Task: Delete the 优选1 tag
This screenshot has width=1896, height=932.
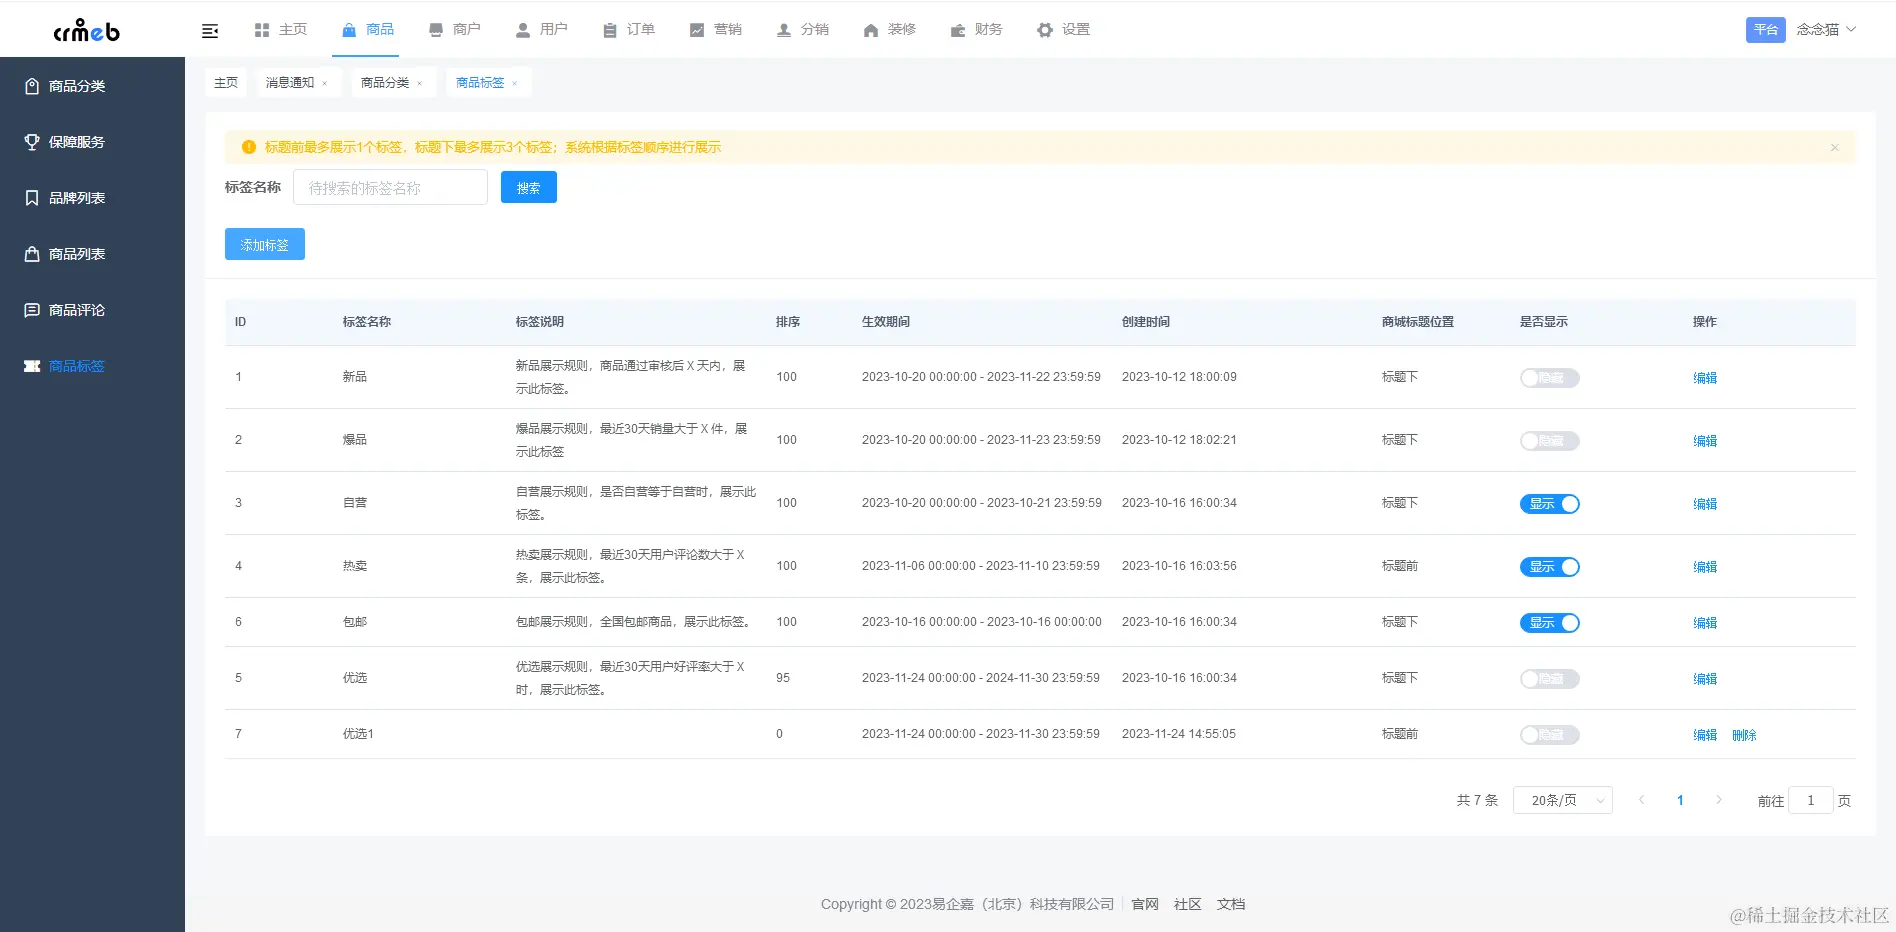Action: click(x=1744, y=735)
